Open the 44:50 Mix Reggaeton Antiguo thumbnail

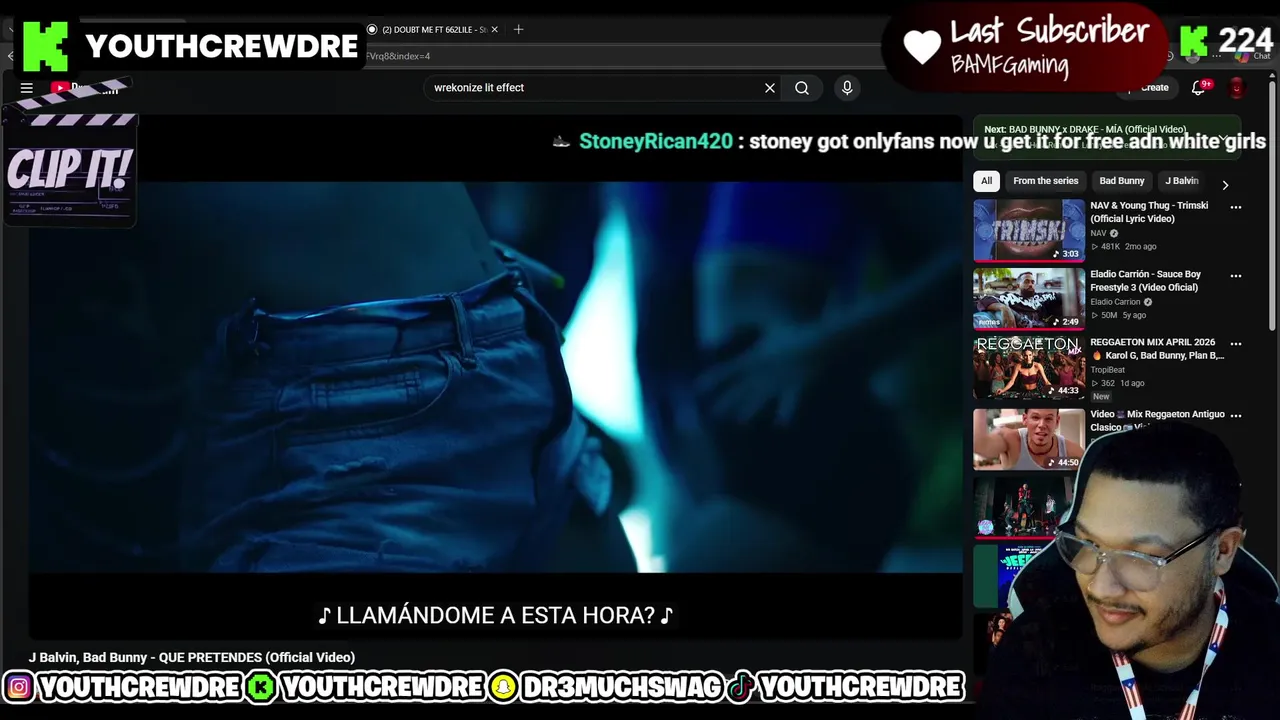1029,439
